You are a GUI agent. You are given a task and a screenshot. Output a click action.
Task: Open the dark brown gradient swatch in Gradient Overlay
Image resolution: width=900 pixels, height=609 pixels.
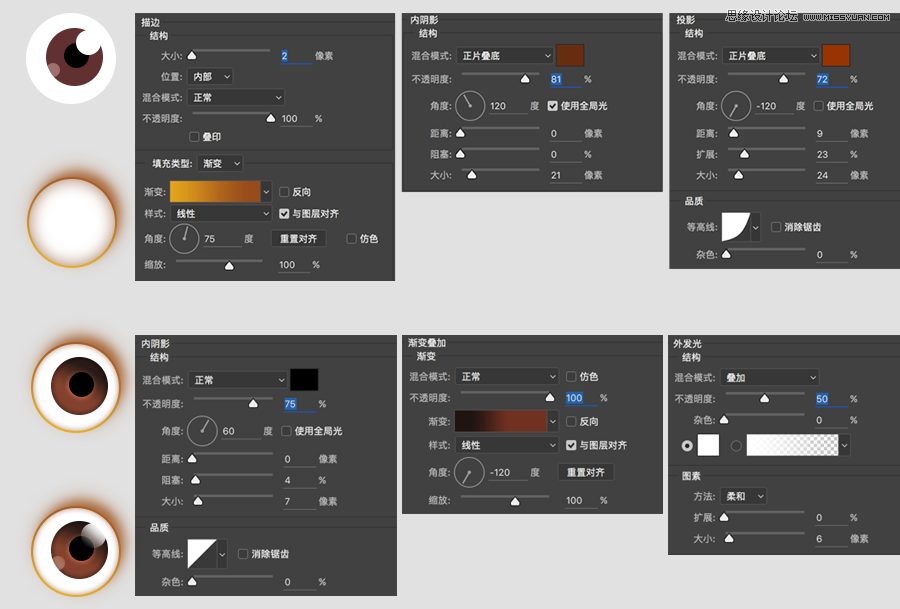(x=501, y=421)
